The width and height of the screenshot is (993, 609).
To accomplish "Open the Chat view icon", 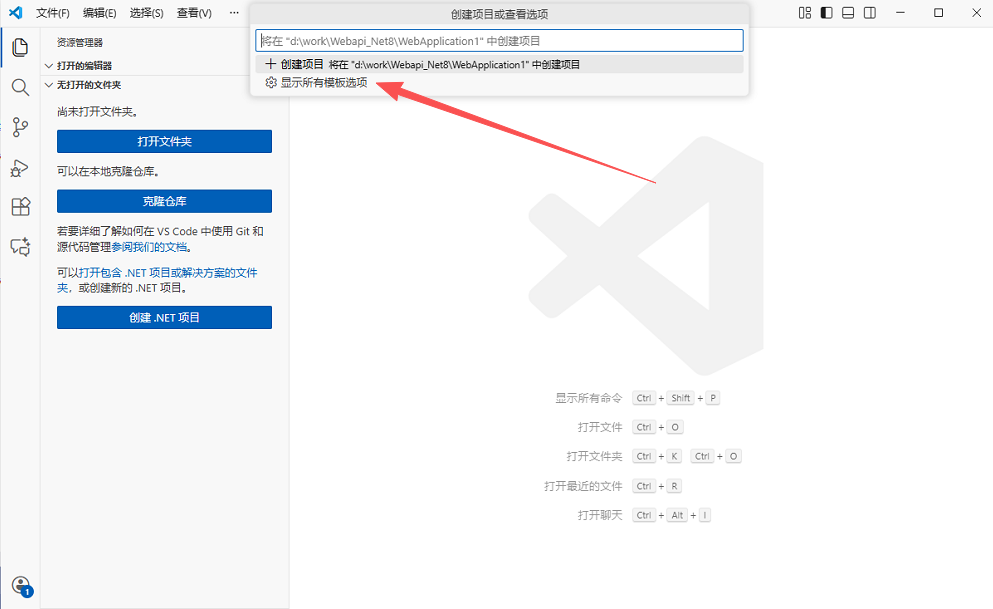I will click(x=20, y=246).
